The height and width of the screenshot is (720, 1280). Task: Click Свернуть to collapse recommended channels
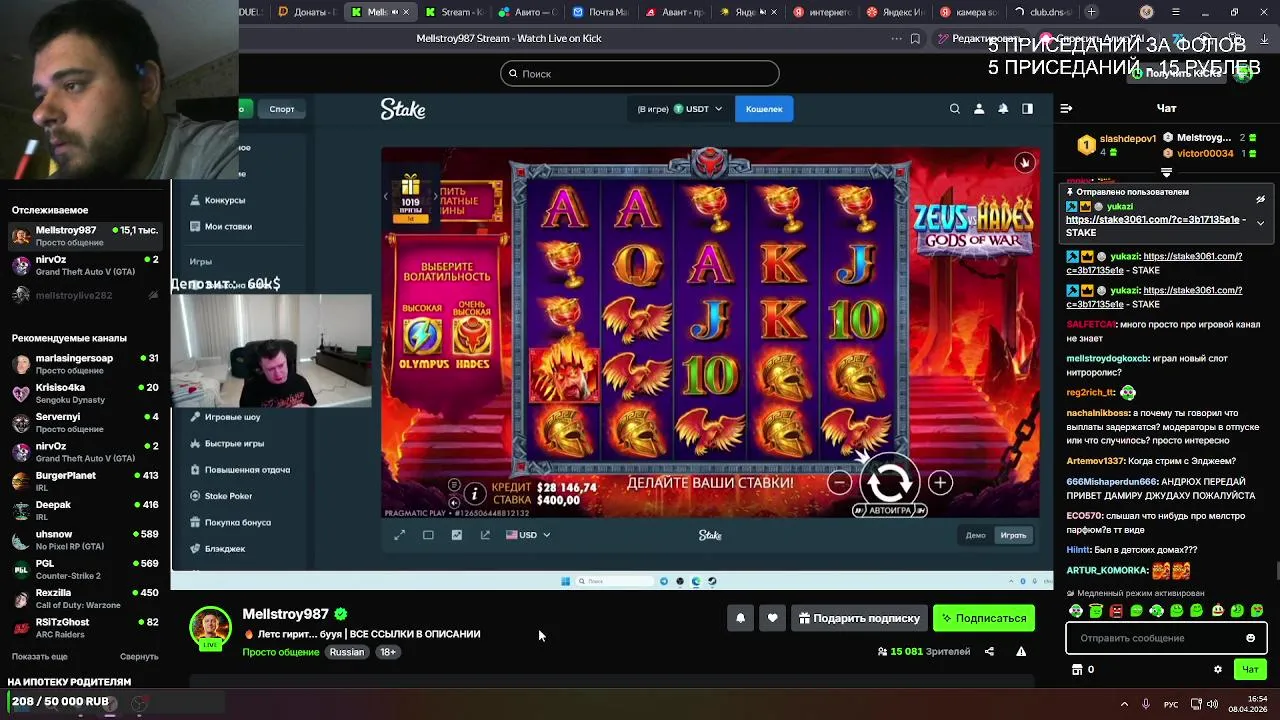[139, 657]
